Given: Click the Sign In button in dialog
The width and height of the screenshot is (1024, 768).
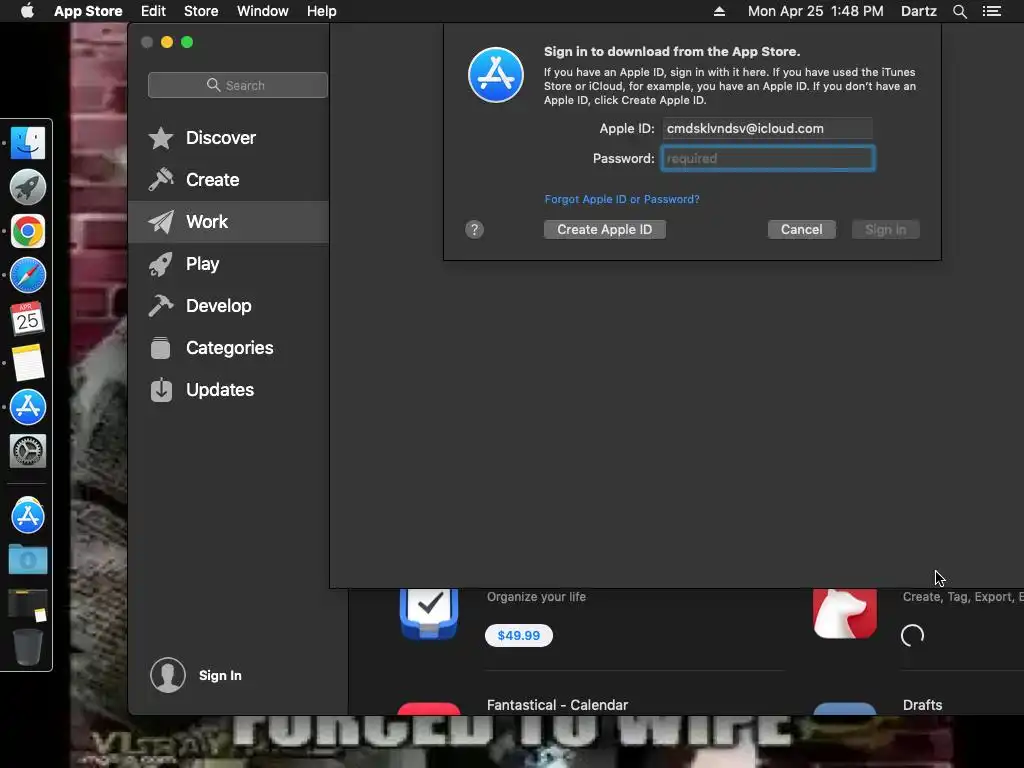Looking at the screenshot, I should click(886, 230).
